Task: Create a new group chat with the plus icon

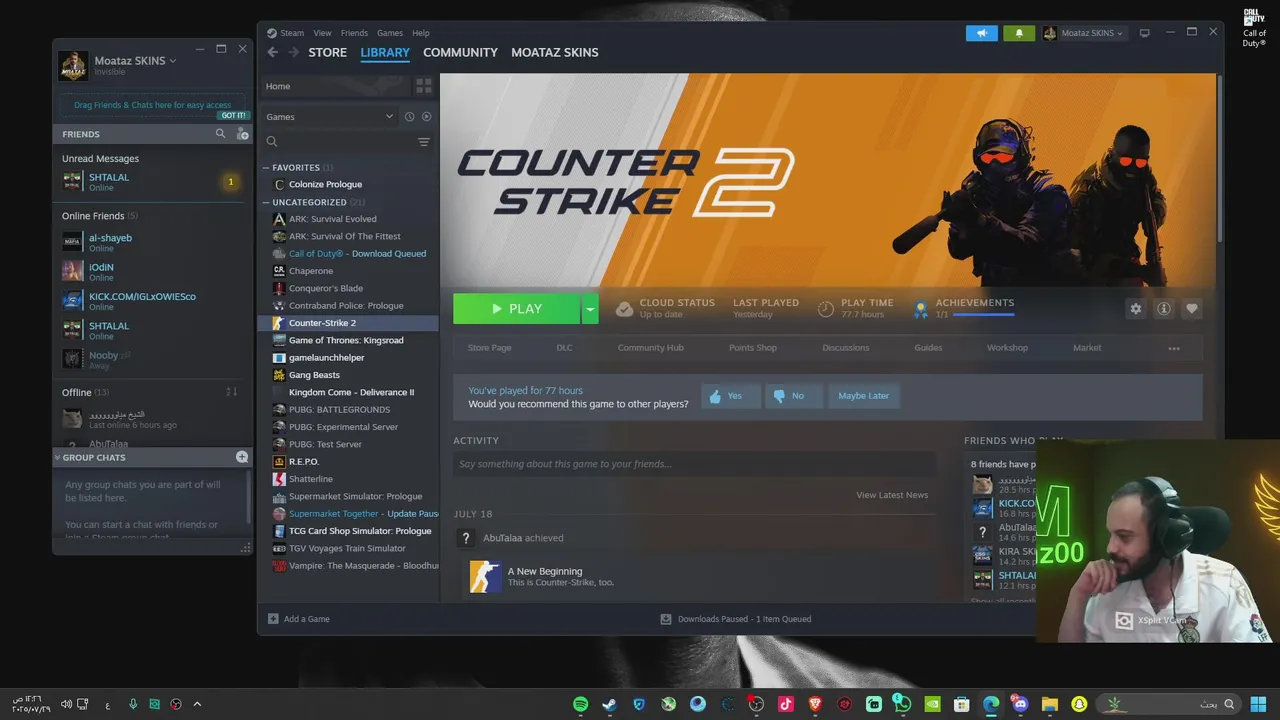Action: coord(241,457)
